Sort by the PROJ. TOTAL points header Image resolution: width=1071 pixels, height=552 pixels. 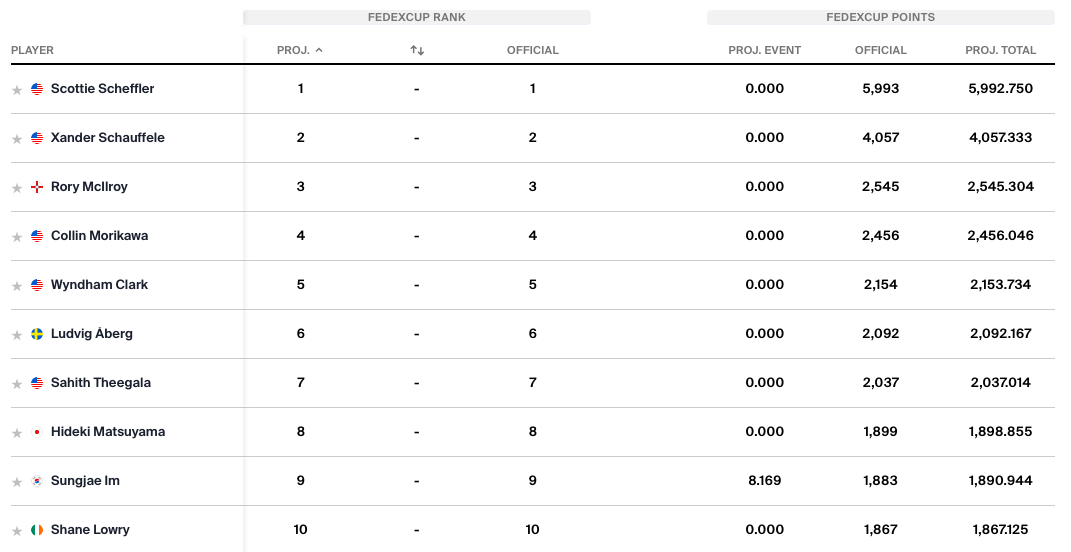click(x=1000, y=50)
